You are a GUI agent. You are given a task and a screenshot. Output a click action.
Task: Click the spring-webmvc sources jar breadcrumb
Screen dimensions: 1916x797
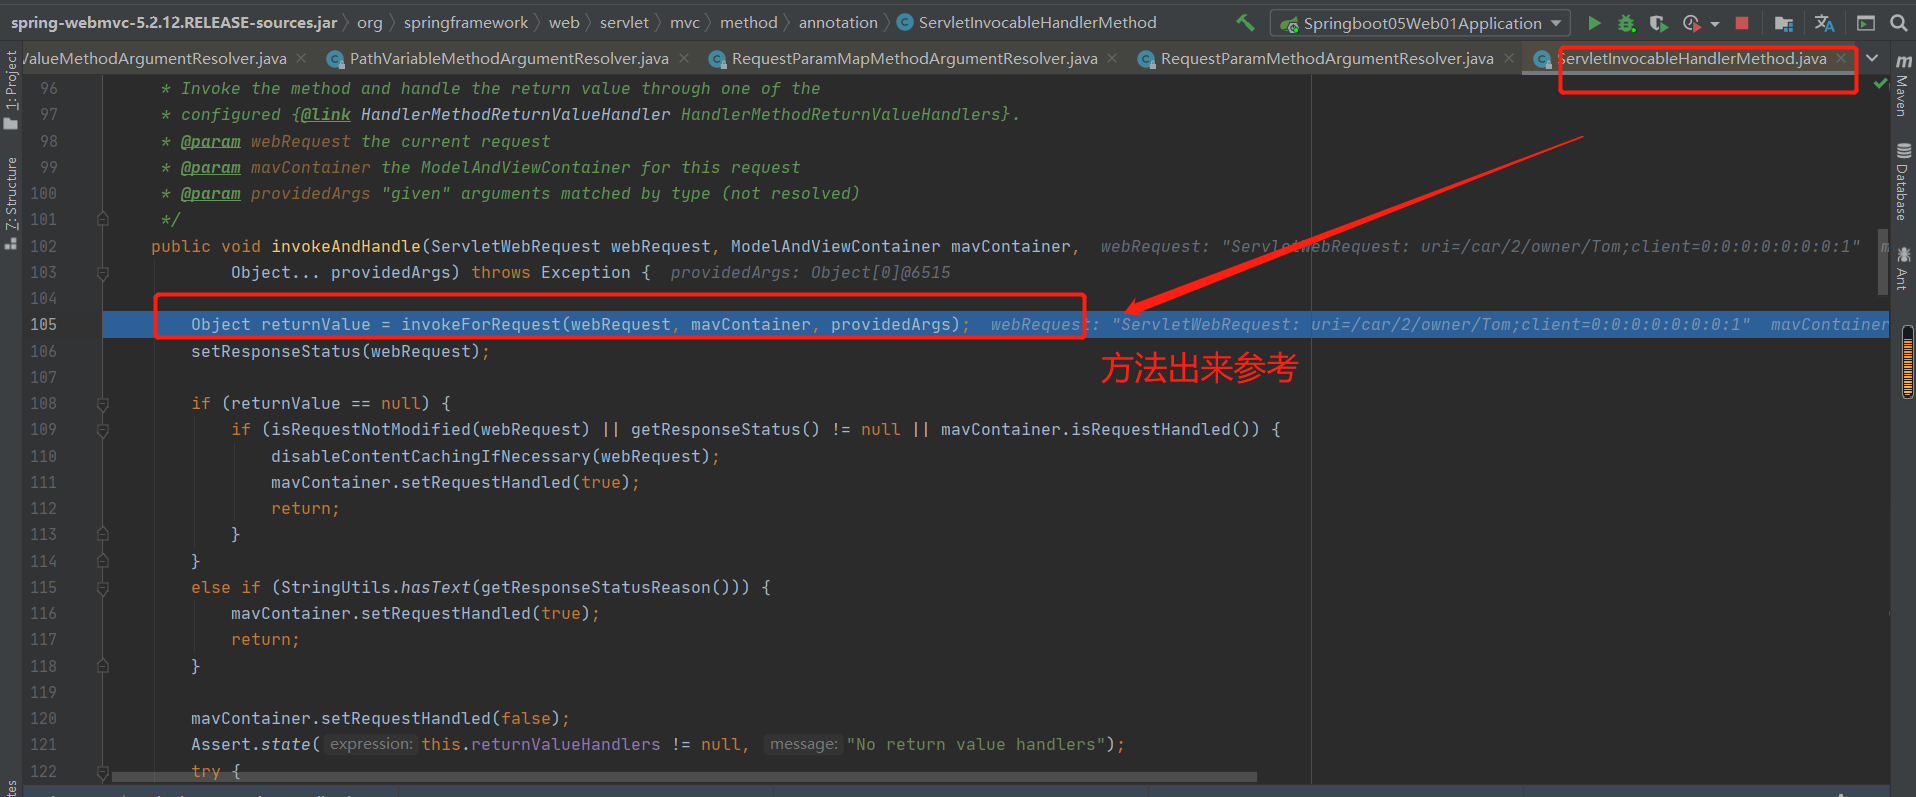pyautogui.click(x=174, y=22)
